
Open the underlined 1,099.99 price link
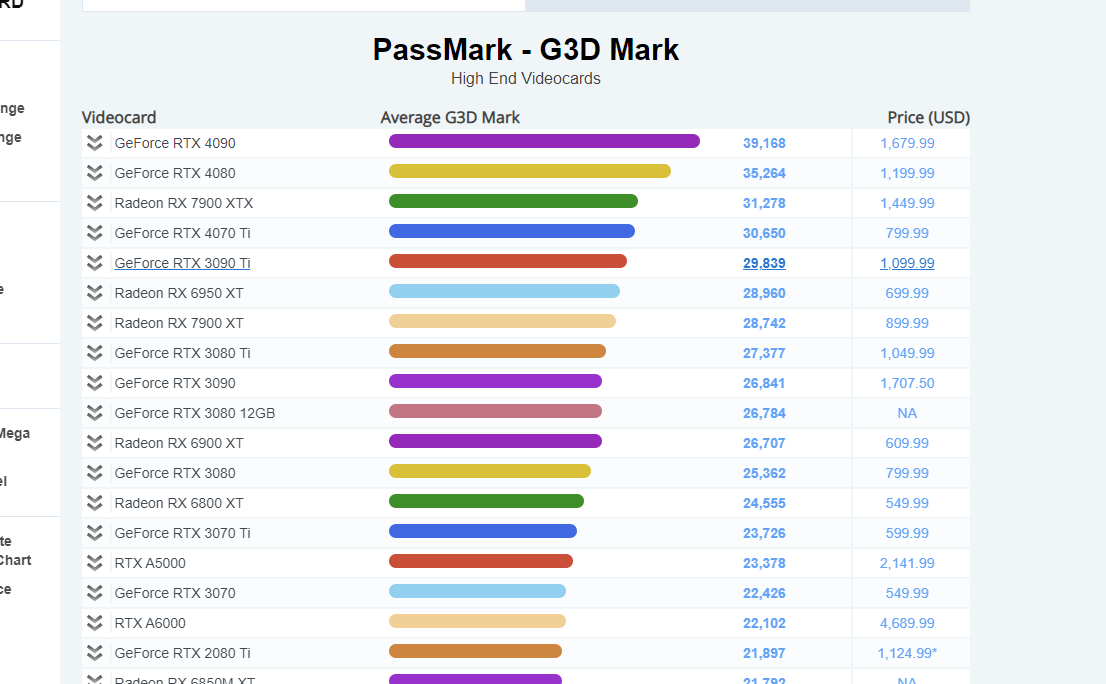907,263
